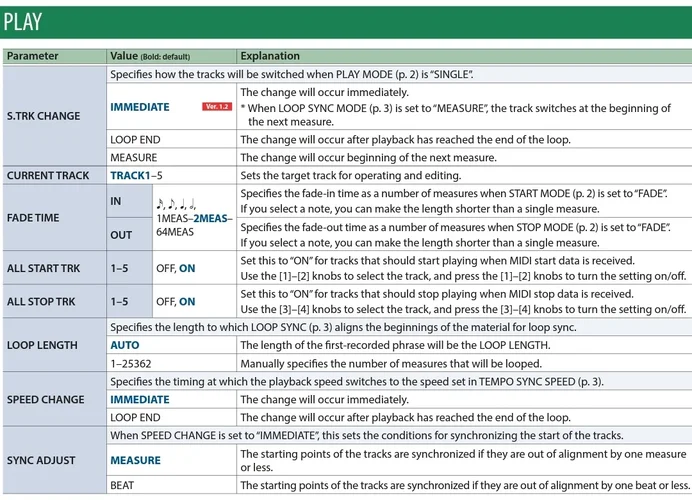Click the note symbols in FADE TIME

176,204
